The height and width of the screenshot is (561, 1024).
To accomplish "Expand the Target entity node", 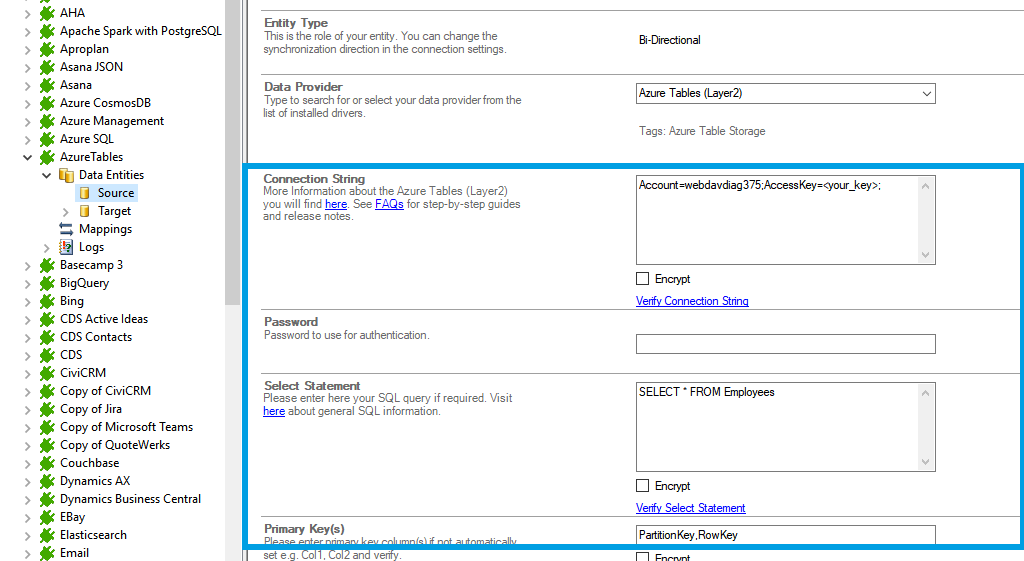I will (x=66, y=211).
